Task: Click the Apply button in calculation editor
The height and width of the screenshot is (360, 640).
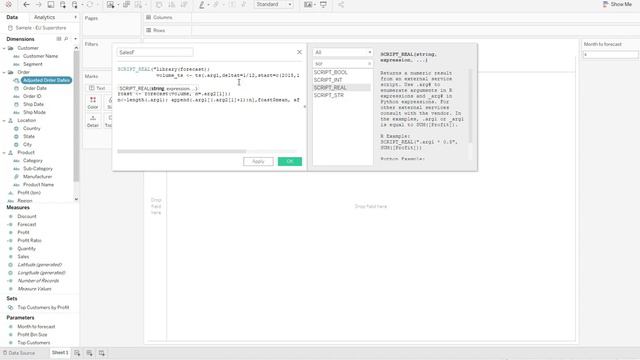Action: (x=258, y=162)
